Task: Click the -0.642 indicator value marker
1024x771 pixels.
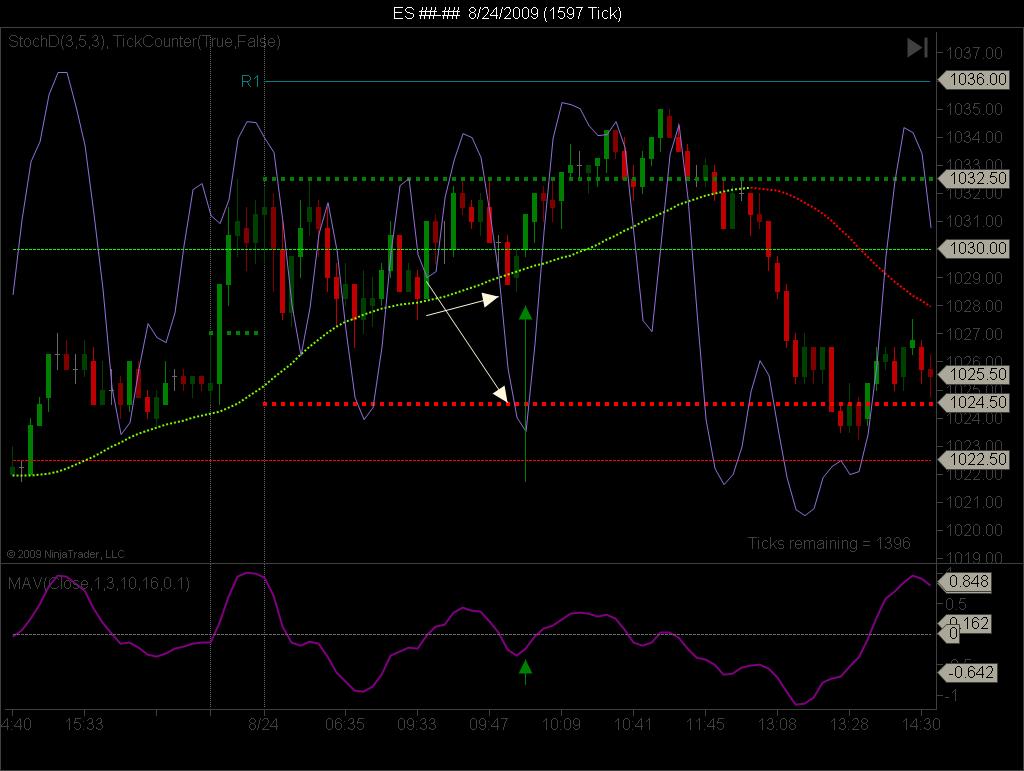Action: tap(967, 672)
